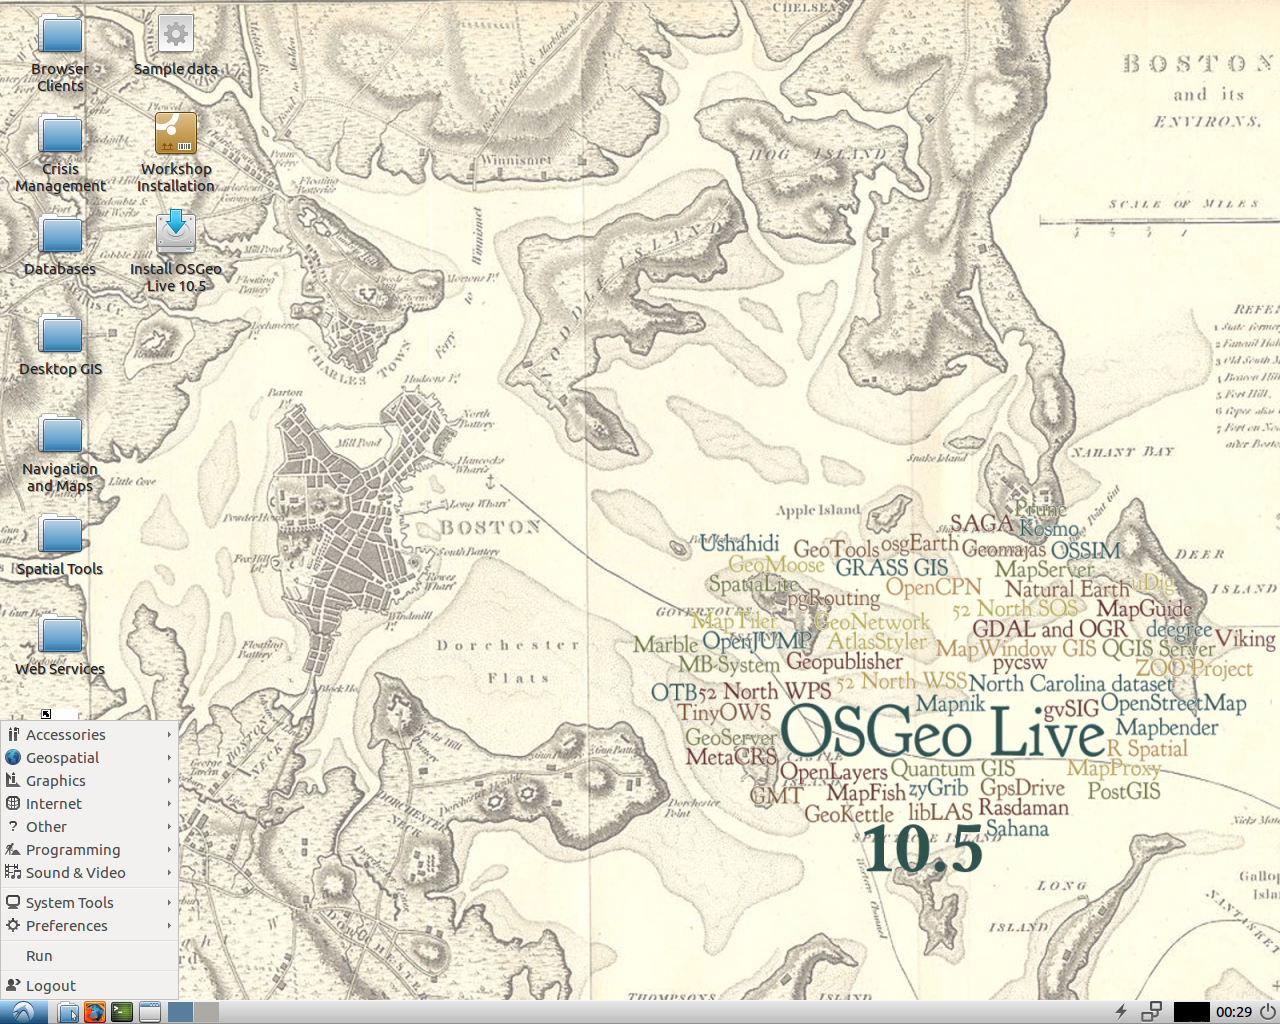The height and width of the screenshot is (1024, 1280).
Task: Click the power button in the panel corner
Action: (x=1268, y=1012)
